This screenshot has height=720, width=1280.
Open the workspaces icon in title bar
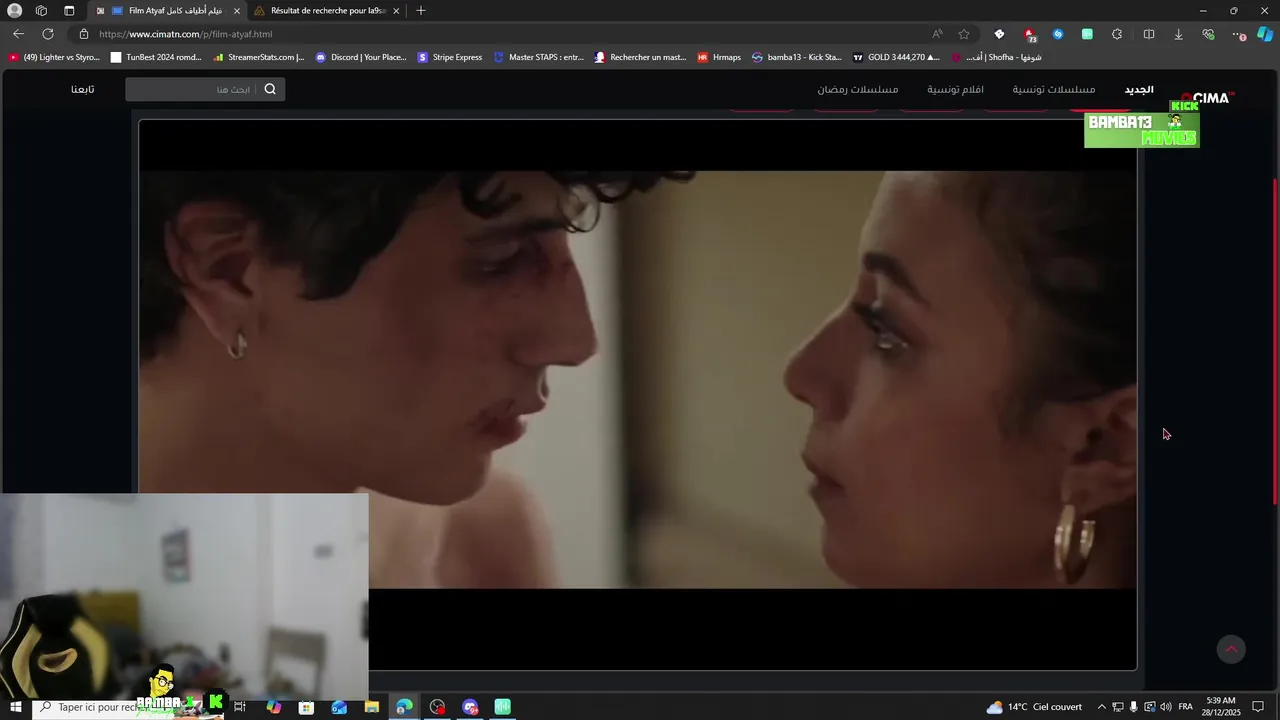[41, 11]
